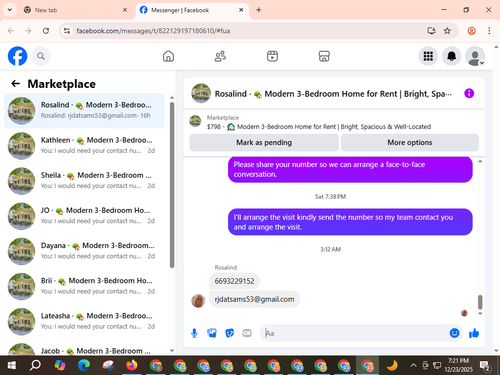Image resolution: width=500 pixels, height=375 pixels.
Task: Send a thumbs up like
Action: (x=474, y=333)
